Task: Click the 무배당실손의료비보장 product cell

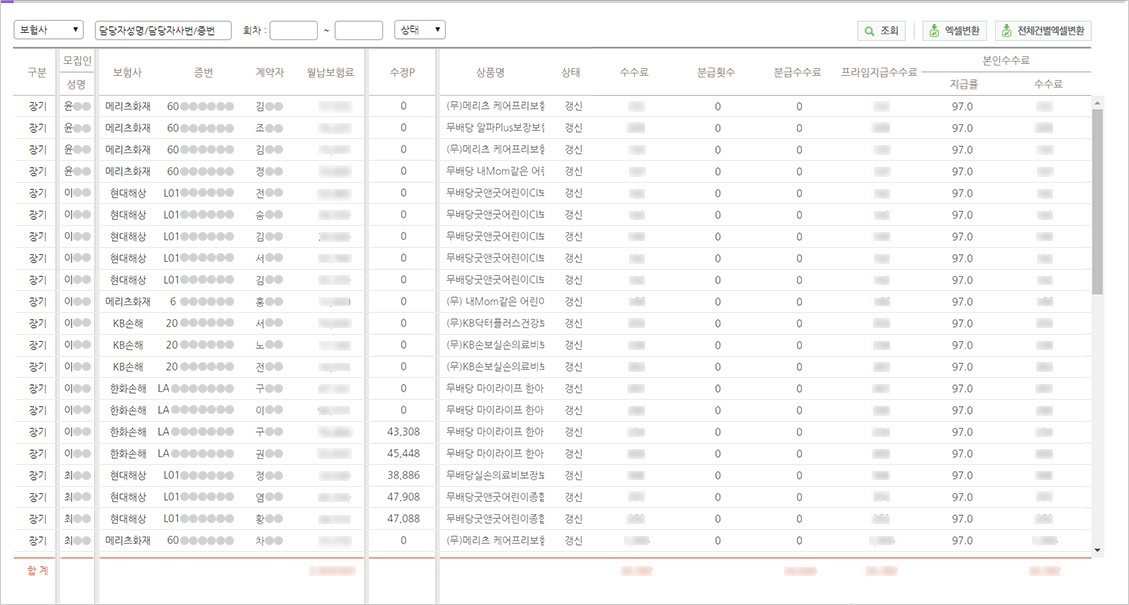Action: click(x=495, y=475)
